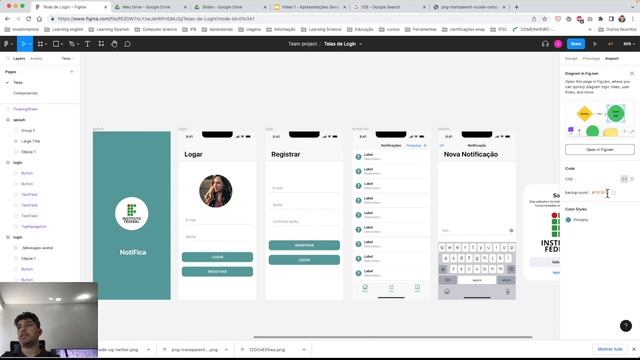Click Team project breadcrumb link

[x=302, y=44]
